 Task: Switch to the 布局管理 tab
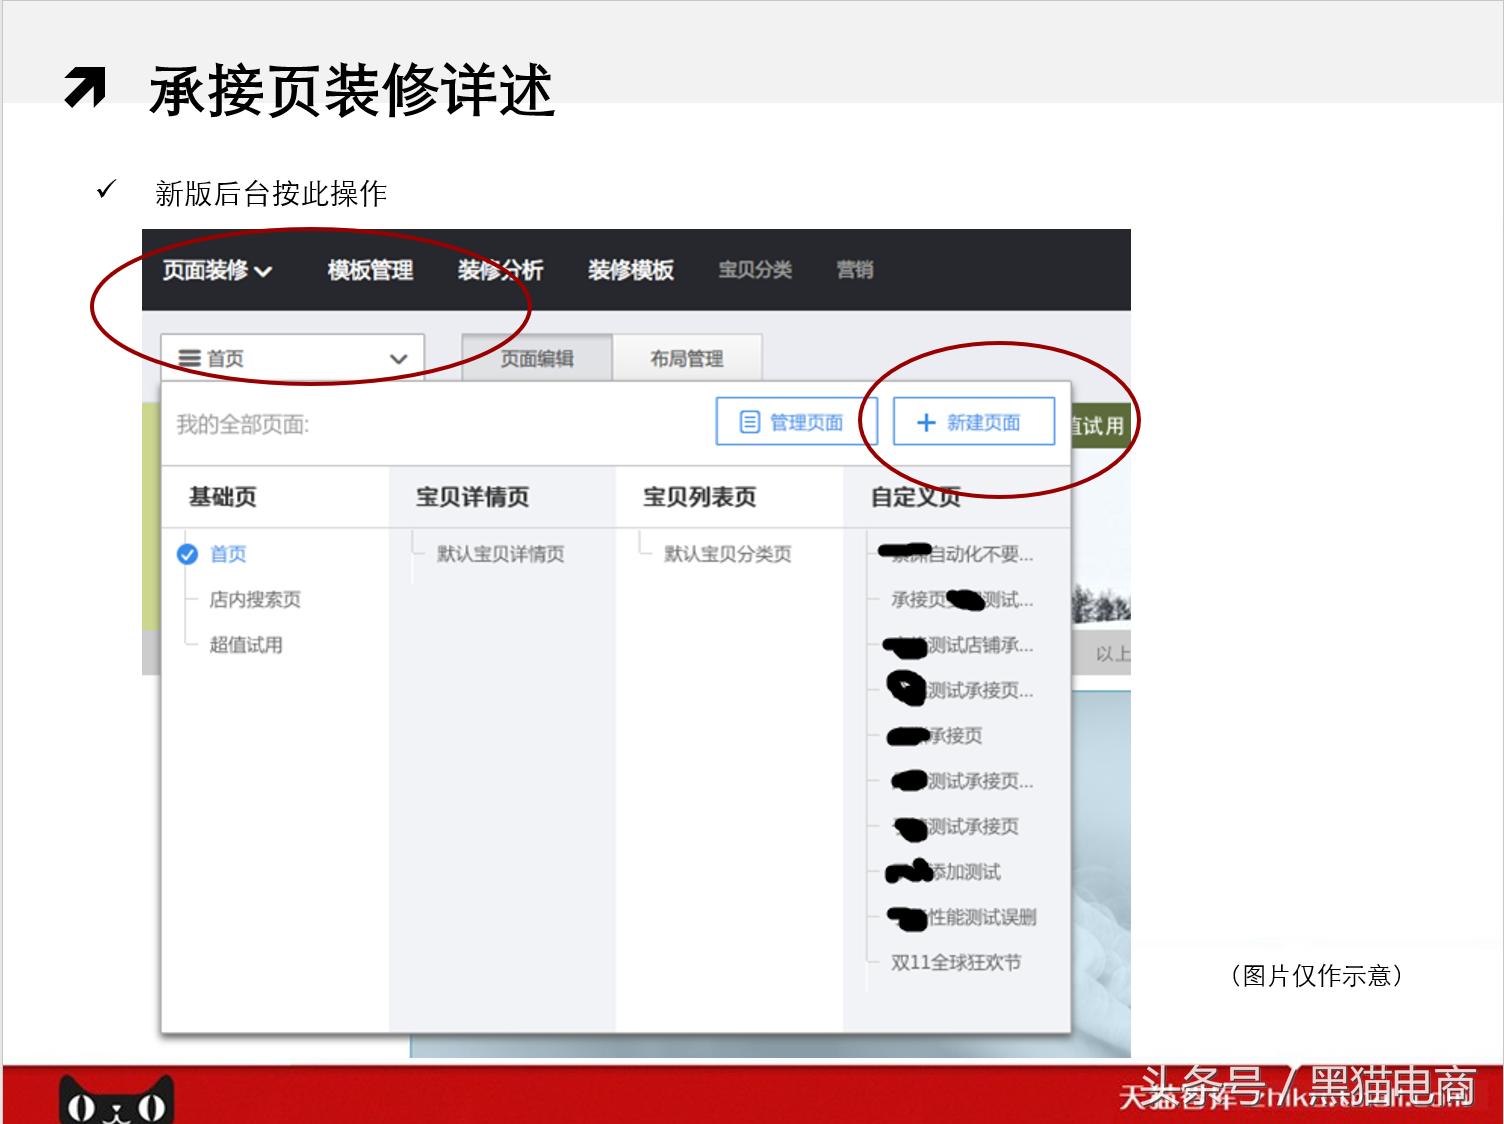click(x=689, y=357)
